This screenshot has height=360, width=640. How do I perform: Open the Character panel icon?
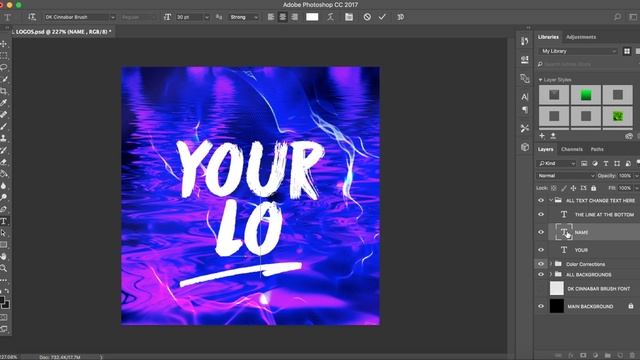[x=525, y=97]
